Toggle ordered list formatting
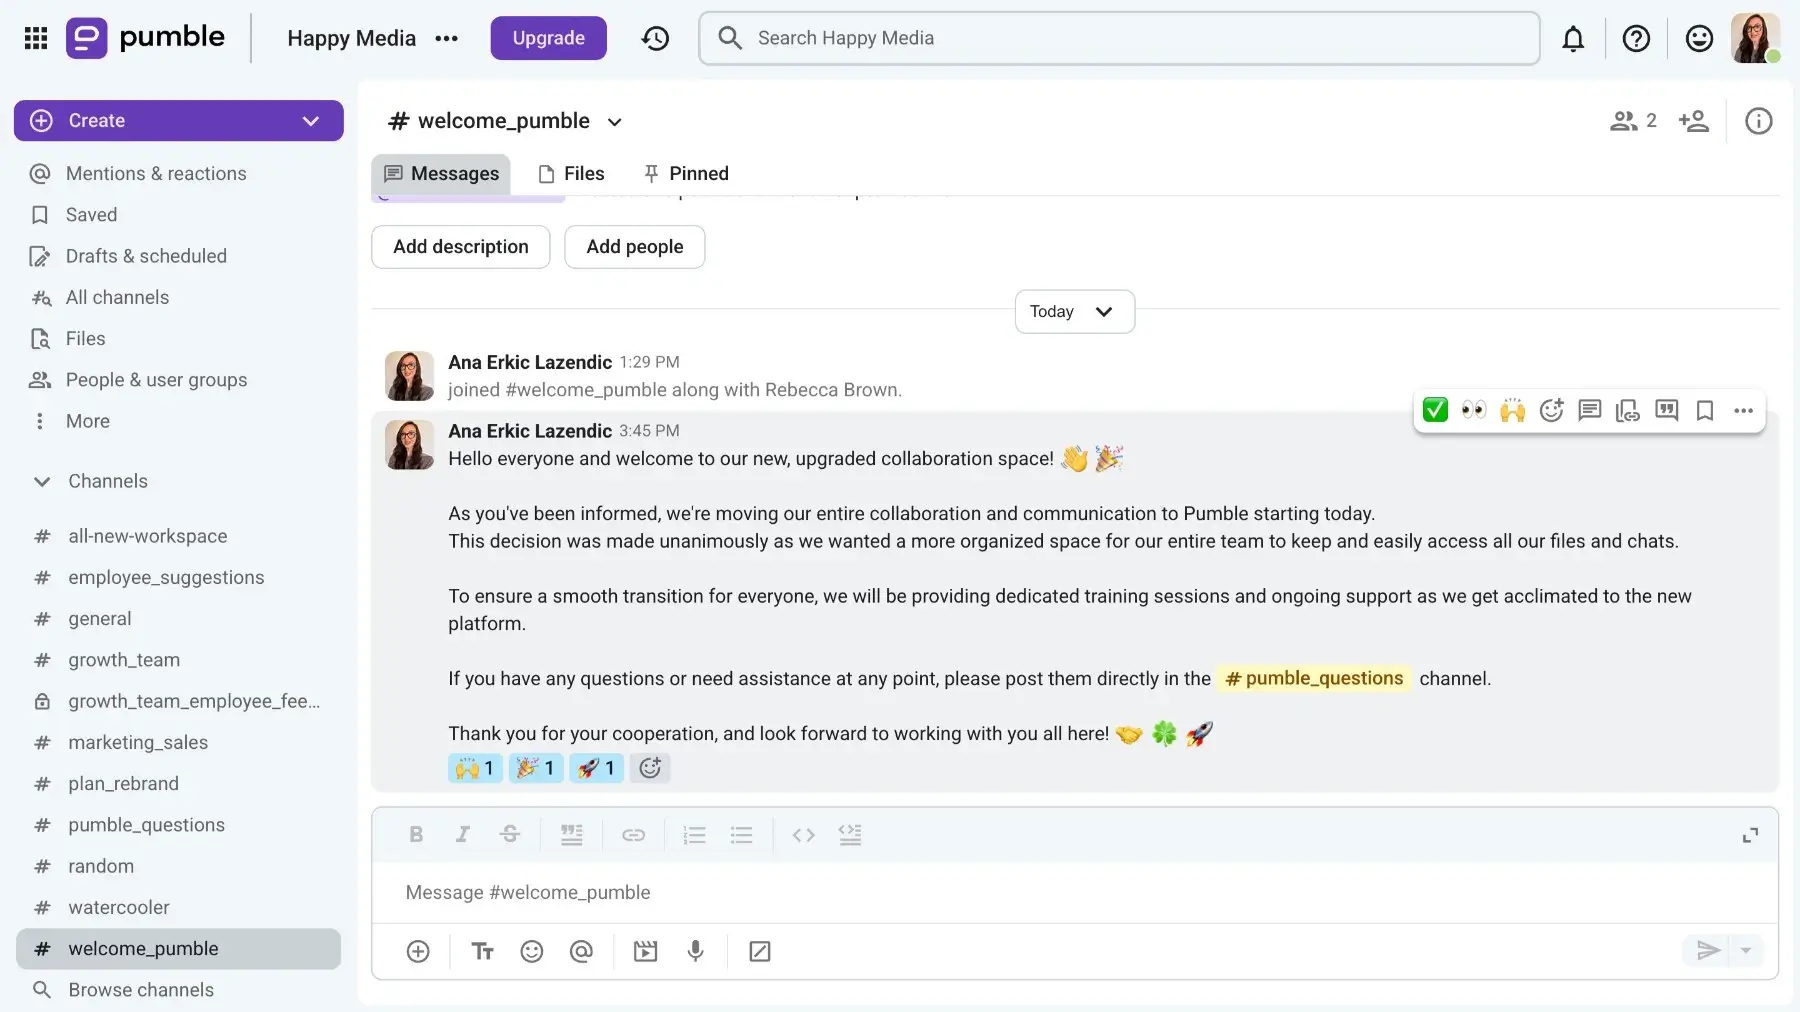 tap(694, 835)
